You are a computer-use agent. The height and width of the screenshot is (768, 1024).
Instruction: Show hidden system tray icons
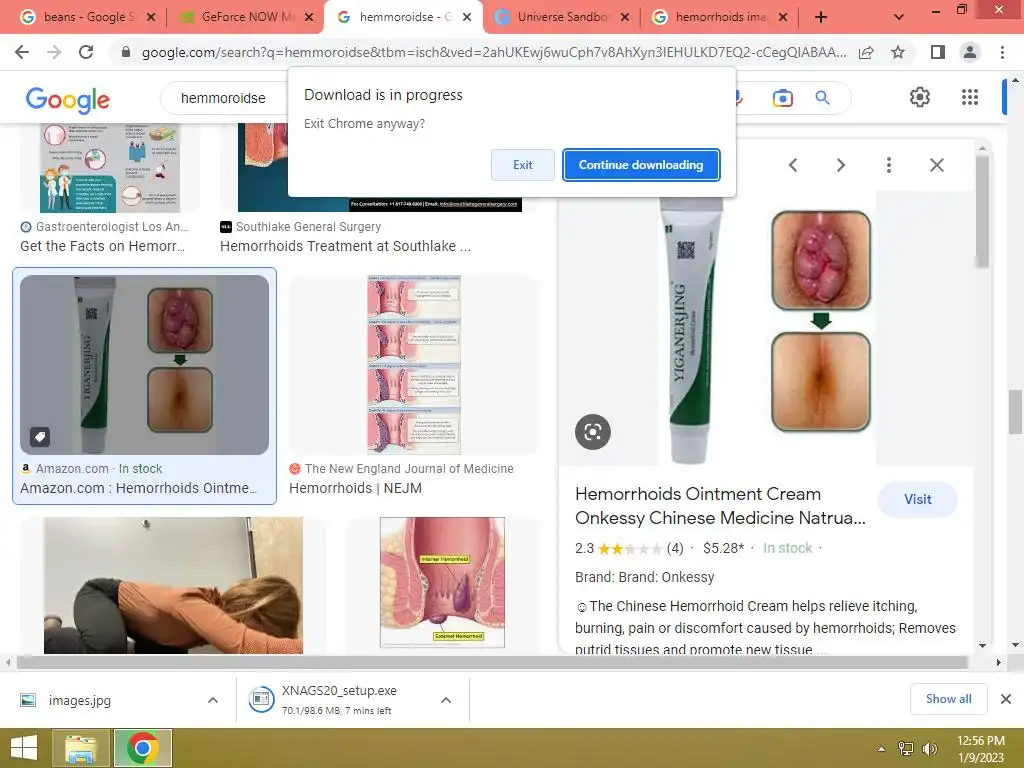click(882, 749)
